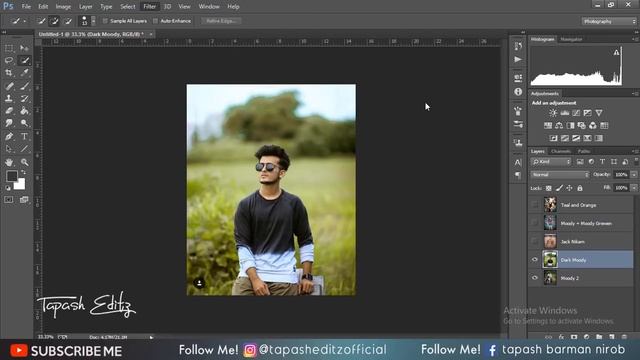Toggle lock transparent pixels
Image resolution: width=640 pixels, height=360 pixels.
549,188
